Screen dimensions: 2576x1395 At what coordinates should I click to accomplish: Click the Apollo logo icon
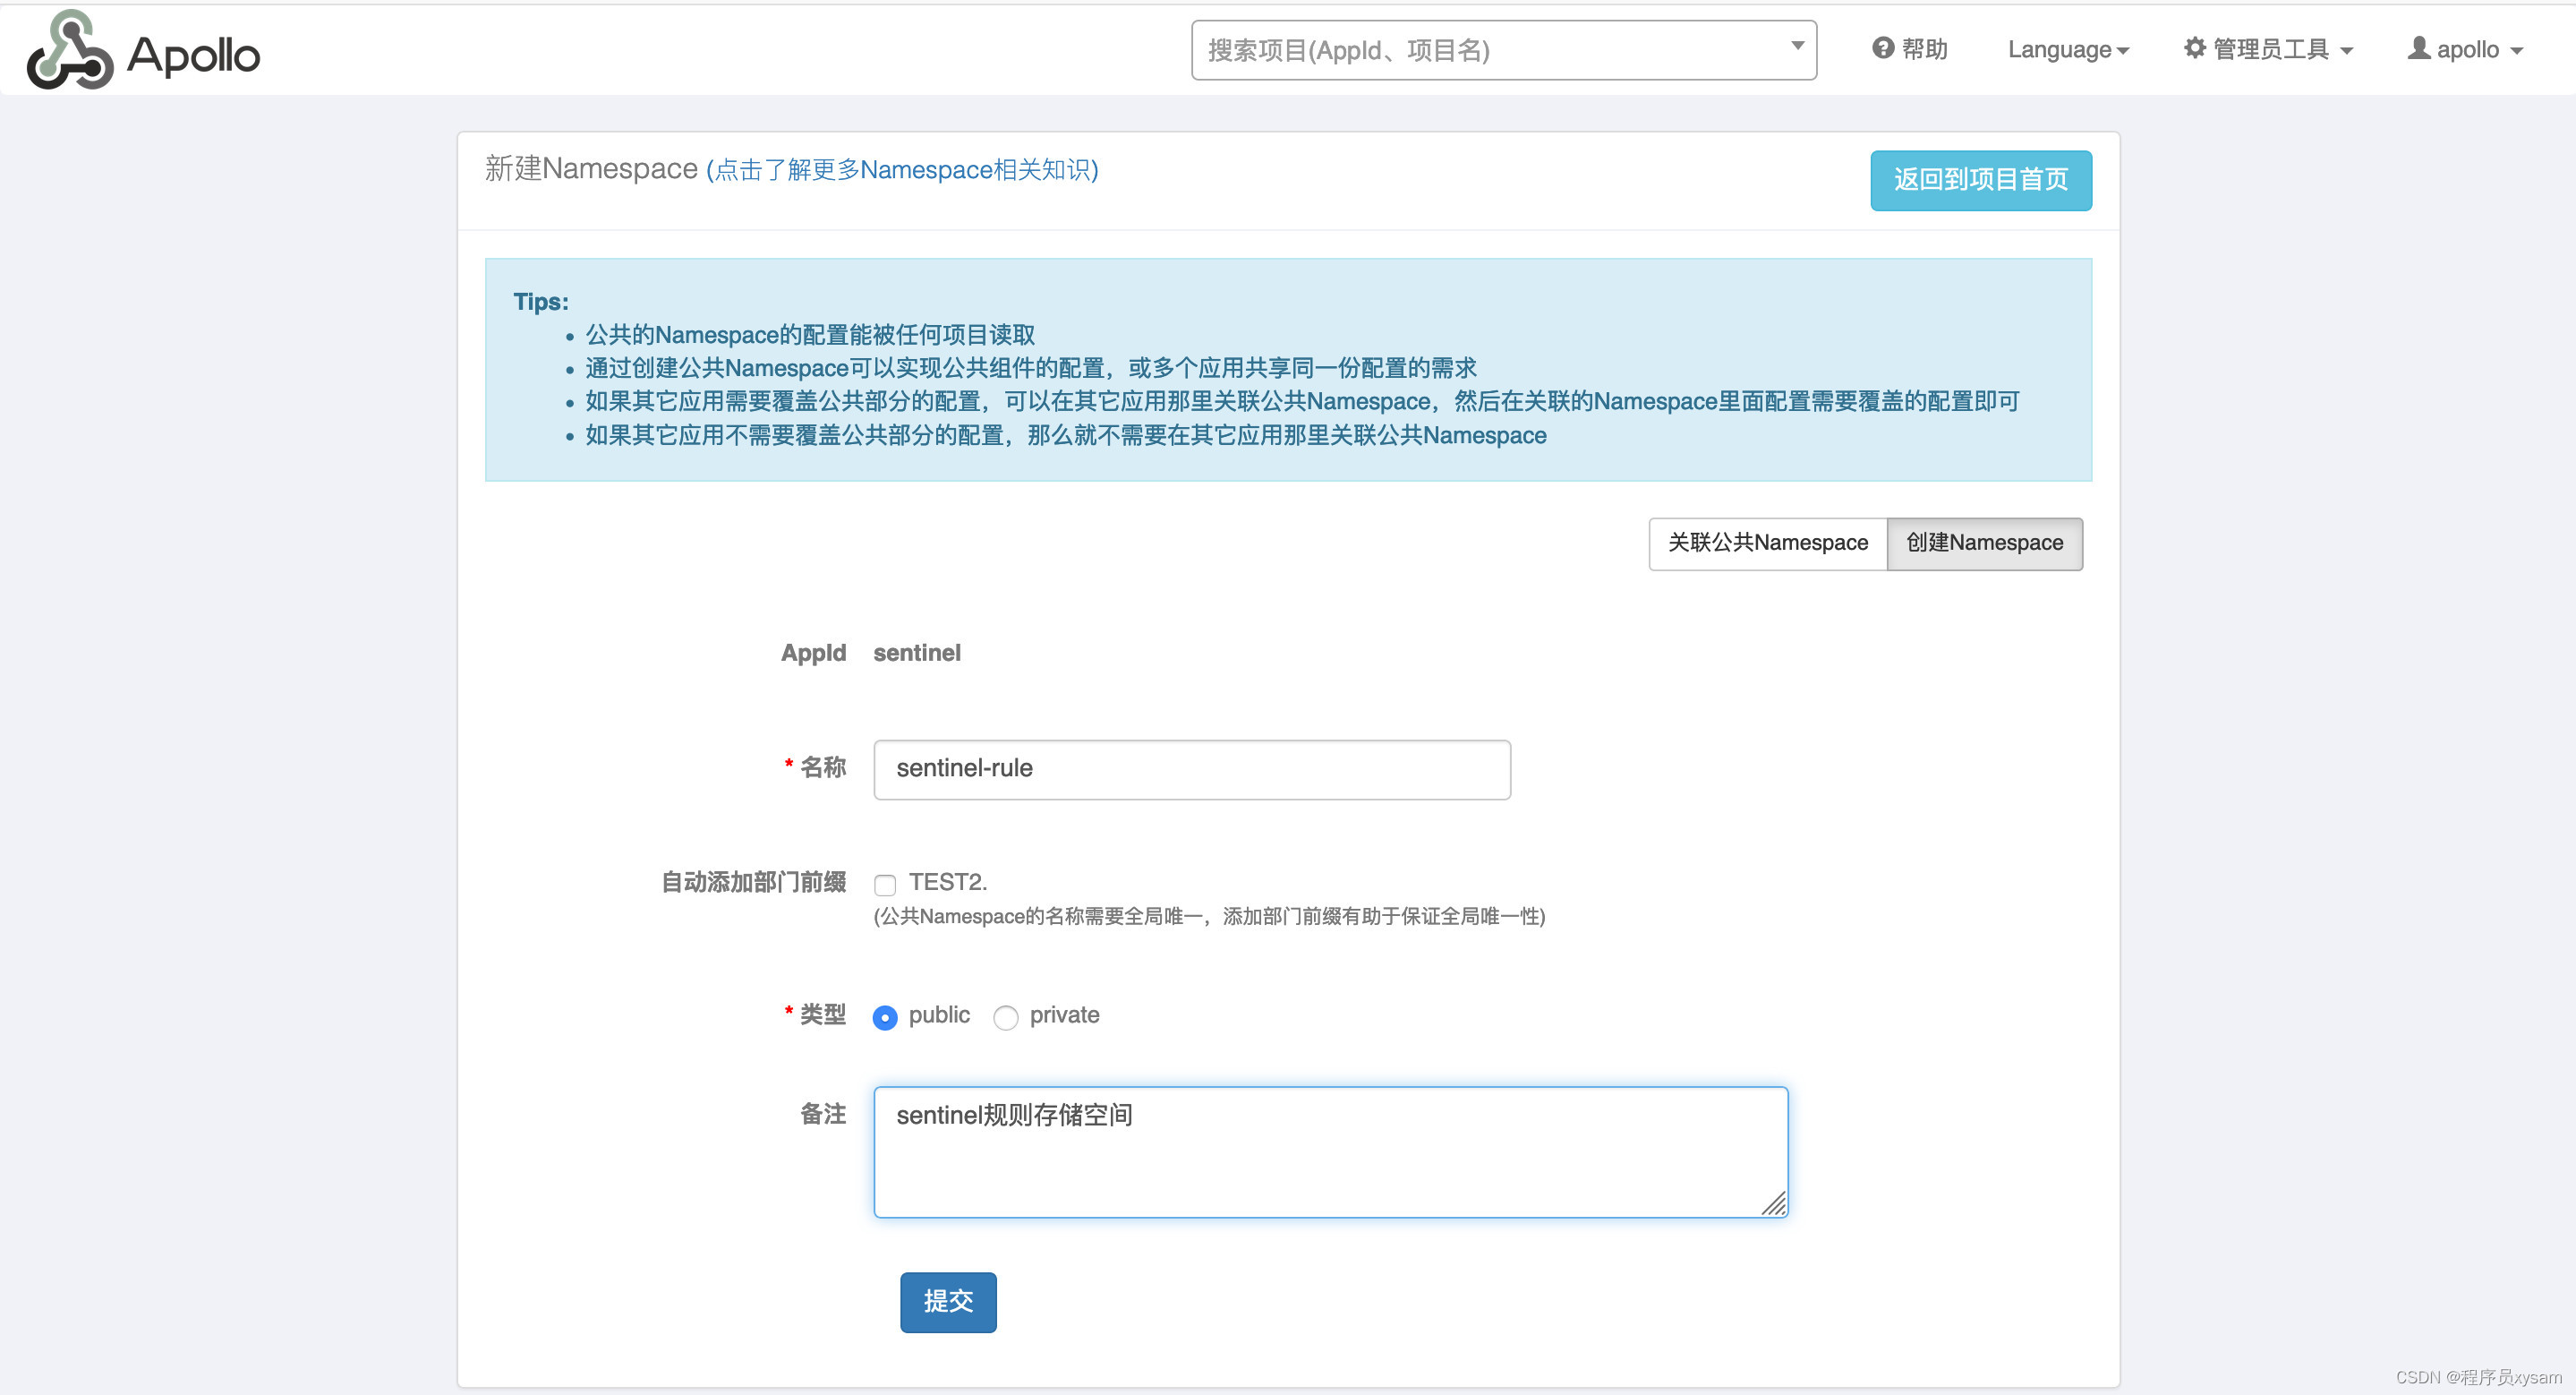tap(68, 50)
